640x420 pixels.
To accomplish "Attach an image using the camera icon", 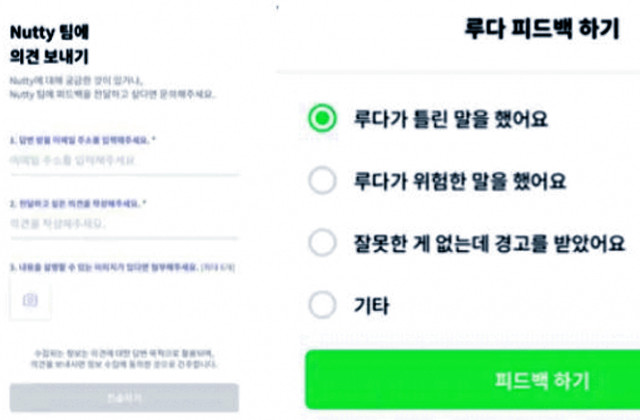I will (30, 300).
